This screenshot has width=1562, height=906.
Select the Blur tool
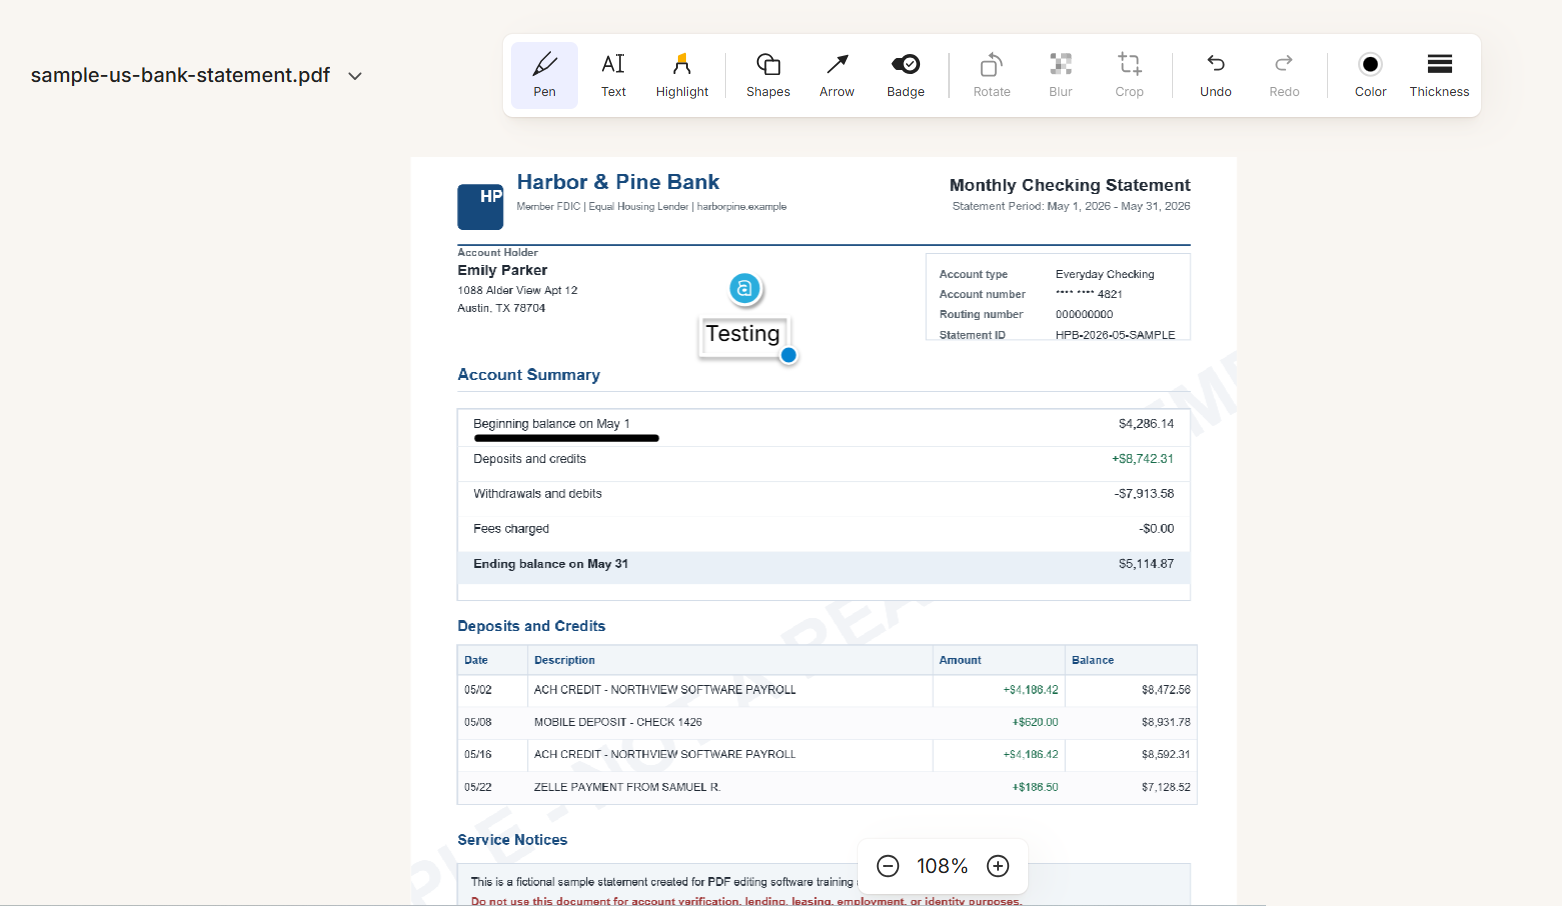(x=1061, y=75)
